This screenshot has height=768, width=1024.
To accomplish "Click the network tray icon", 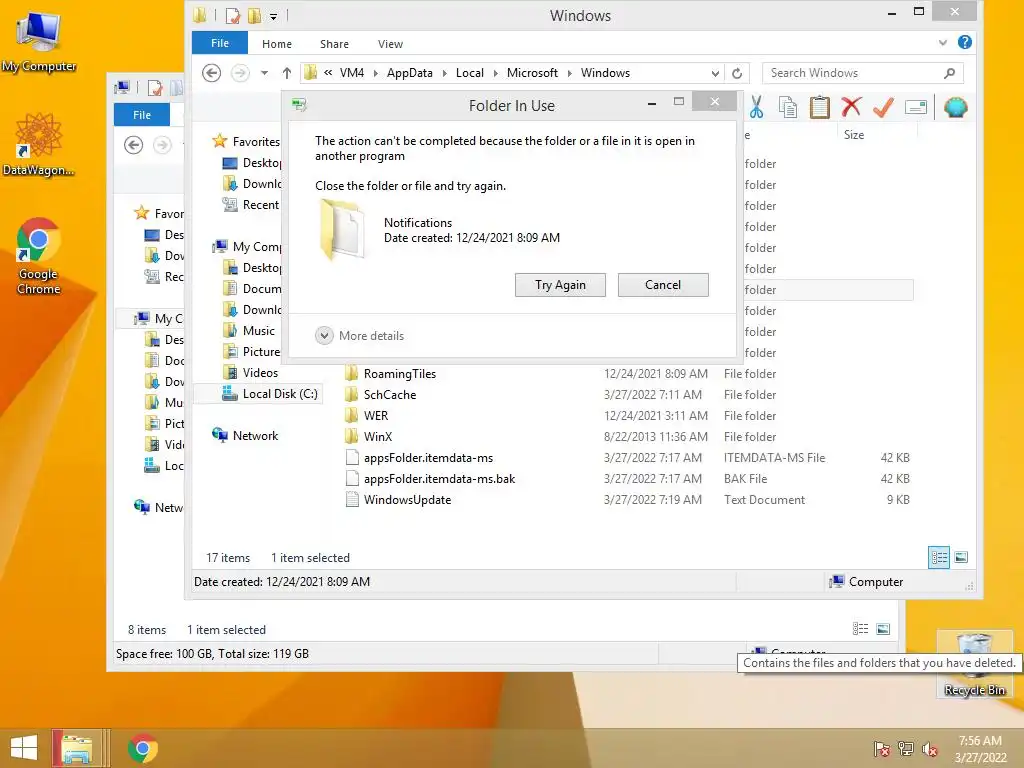I will click(x=906, y=749).
